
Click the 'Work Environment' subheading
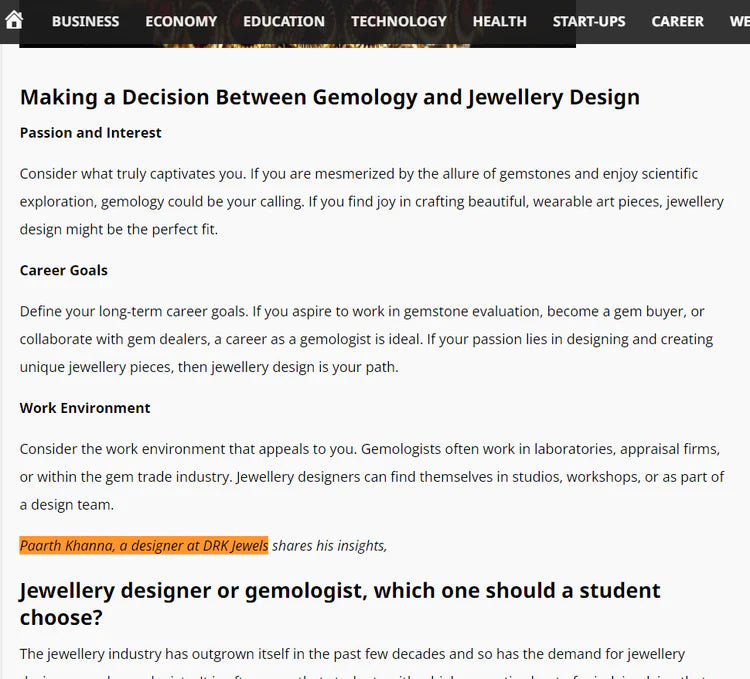(x=85, y=408)
